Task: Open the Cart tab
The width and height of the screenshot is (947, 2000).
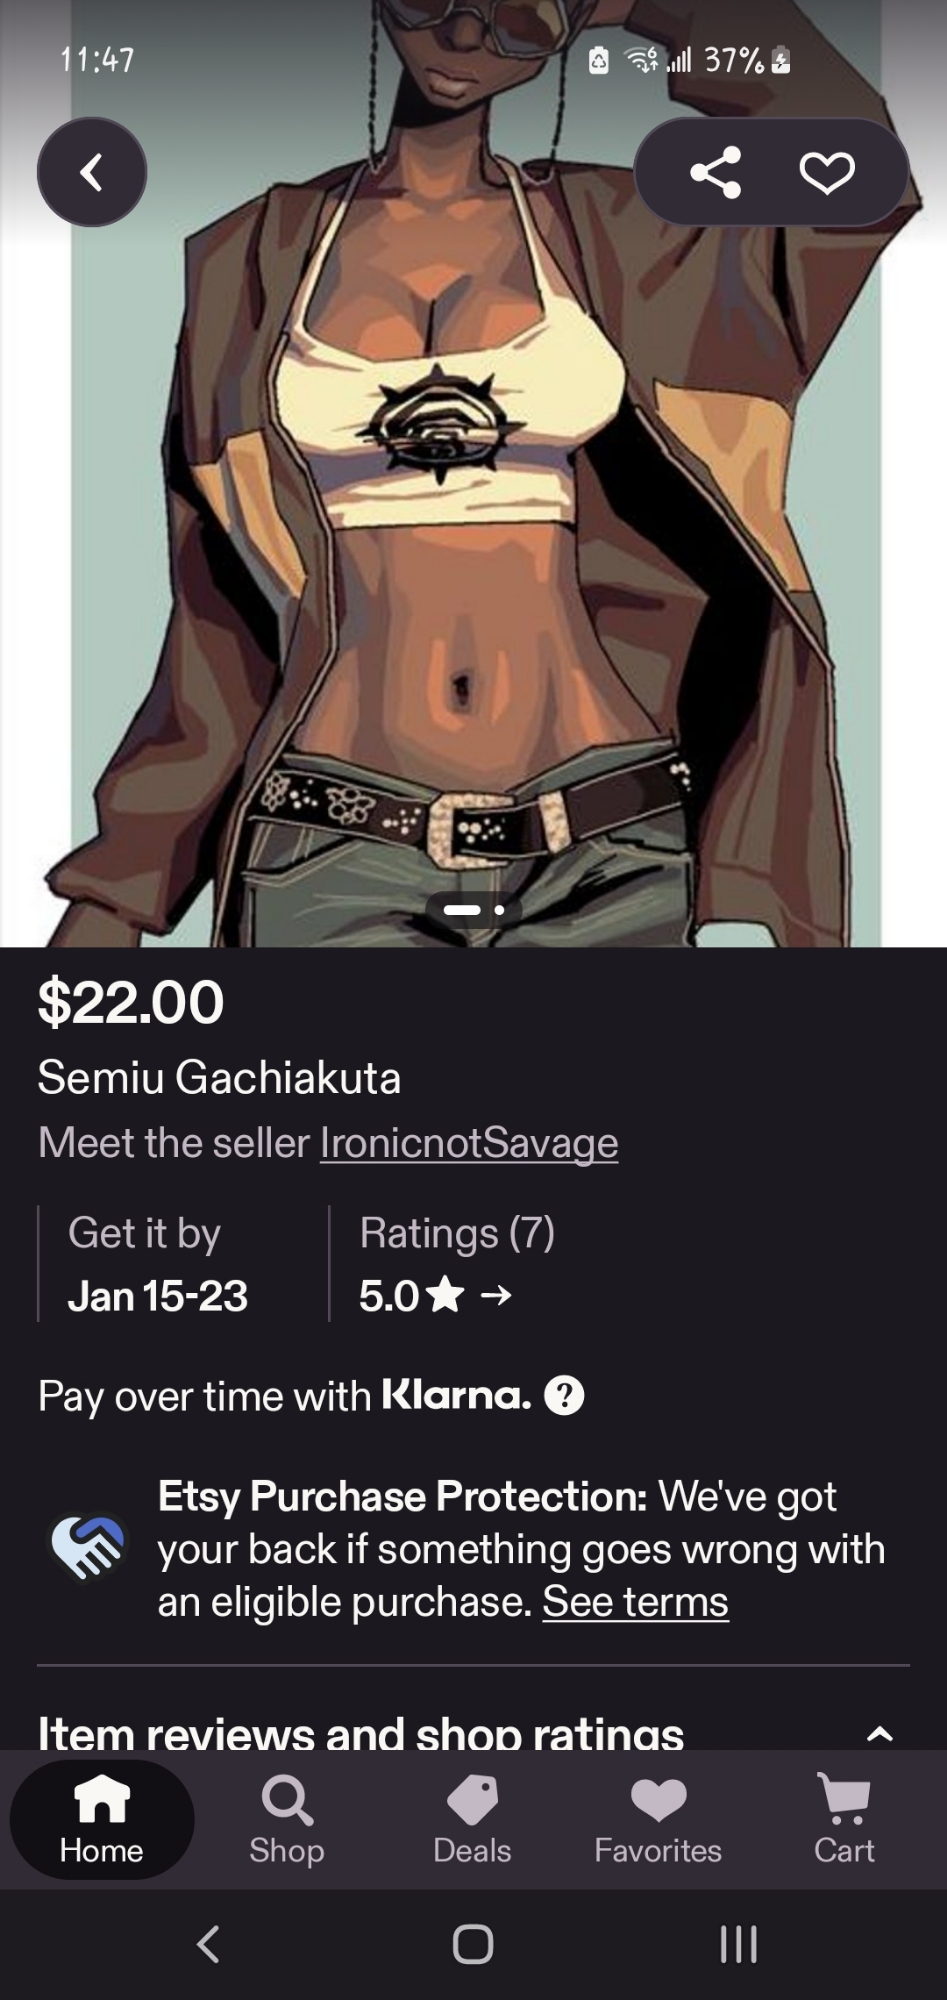Action: [844, 1819]
